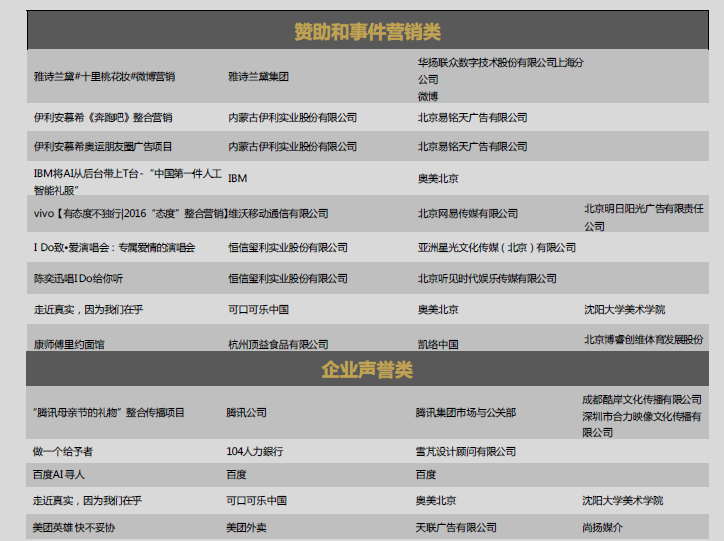This screenshot has width=724, height=541.
Task: Click the 杭州顶益食品有限公司 cell
Action: [278, 344]
